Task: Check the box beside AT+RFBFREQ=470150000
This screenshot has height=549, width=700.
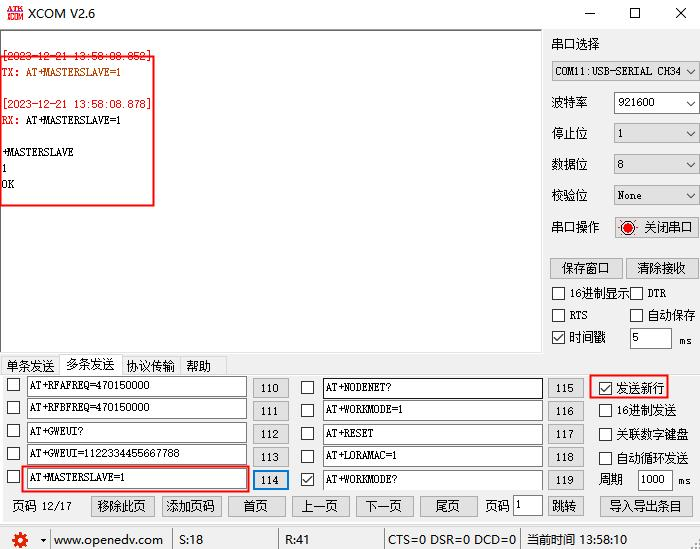Action: pyautogui.click(x=13, y=408)
